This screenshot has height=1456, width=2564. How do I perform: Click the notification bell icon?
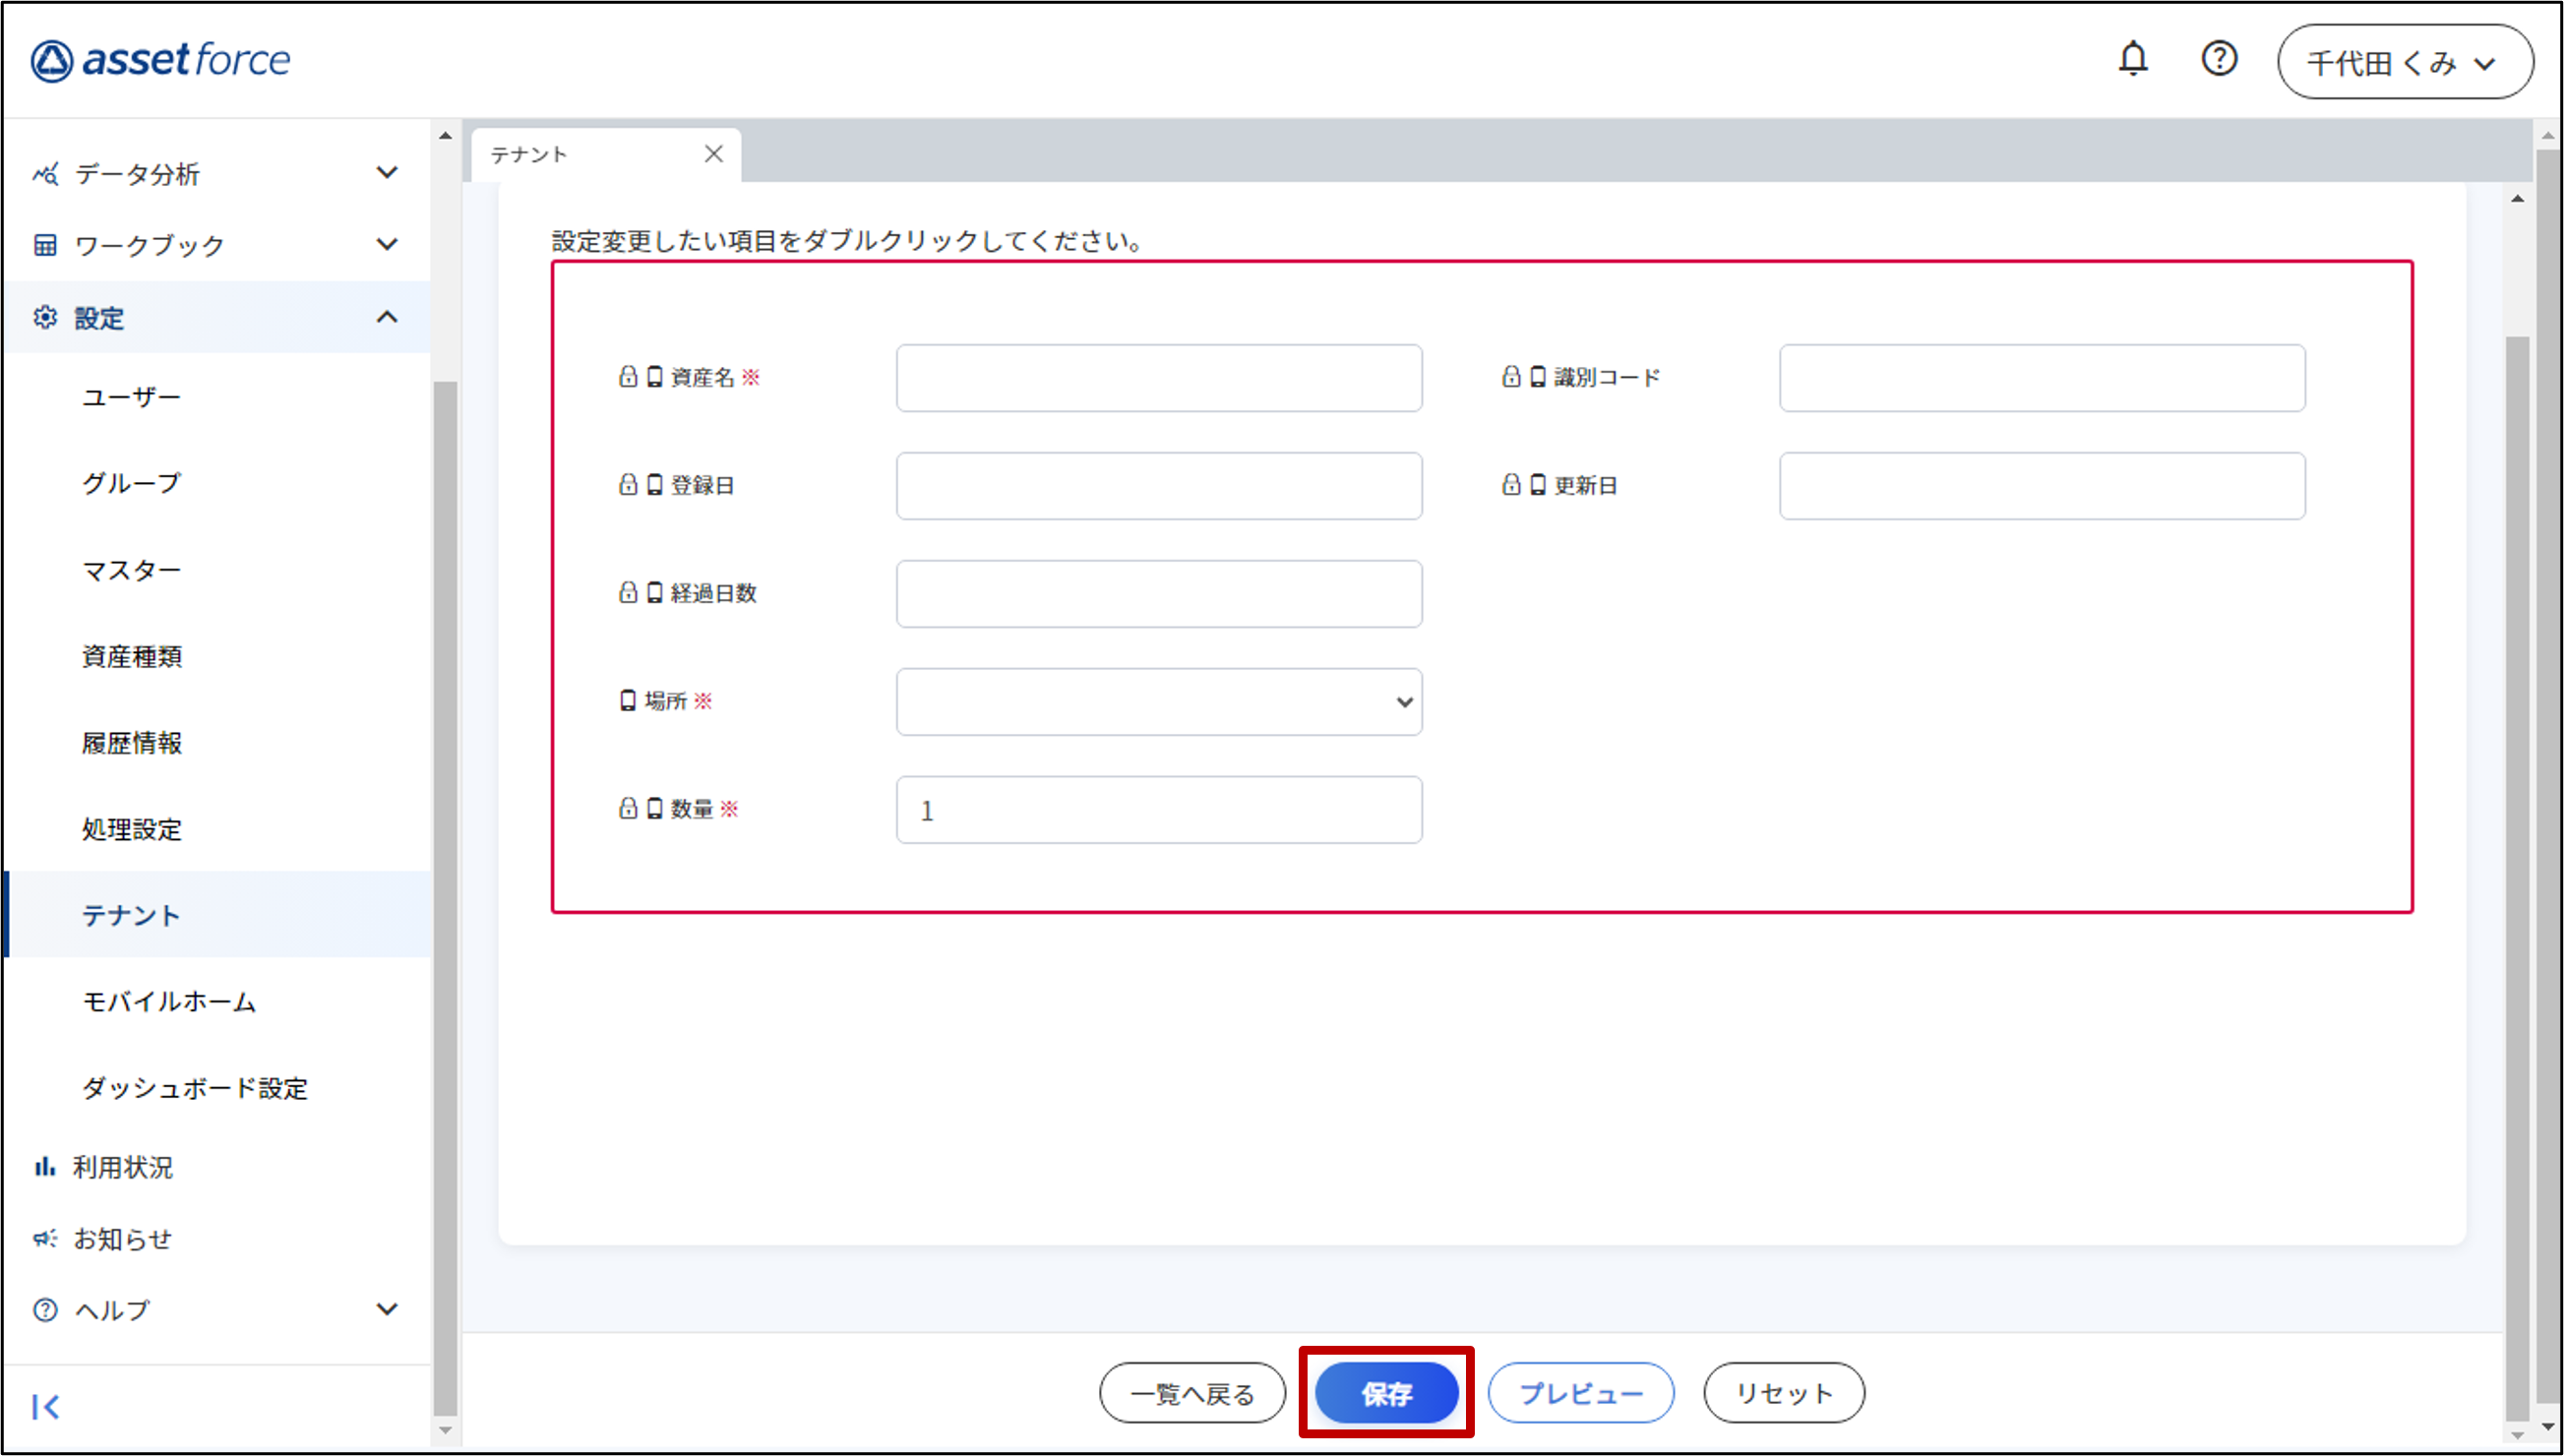tap(2132, 59)
